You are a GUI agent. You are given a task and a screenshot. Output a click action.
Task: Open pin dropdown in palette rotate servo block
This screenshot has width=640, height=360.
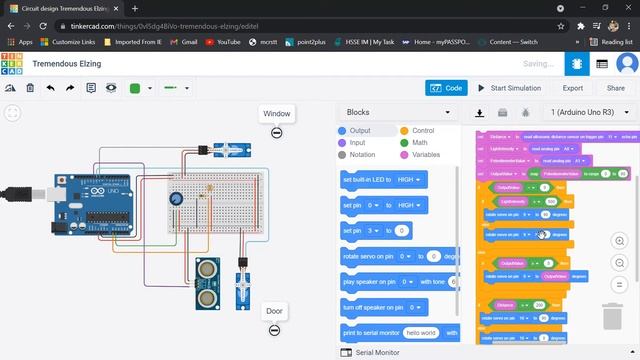[405, 256]
